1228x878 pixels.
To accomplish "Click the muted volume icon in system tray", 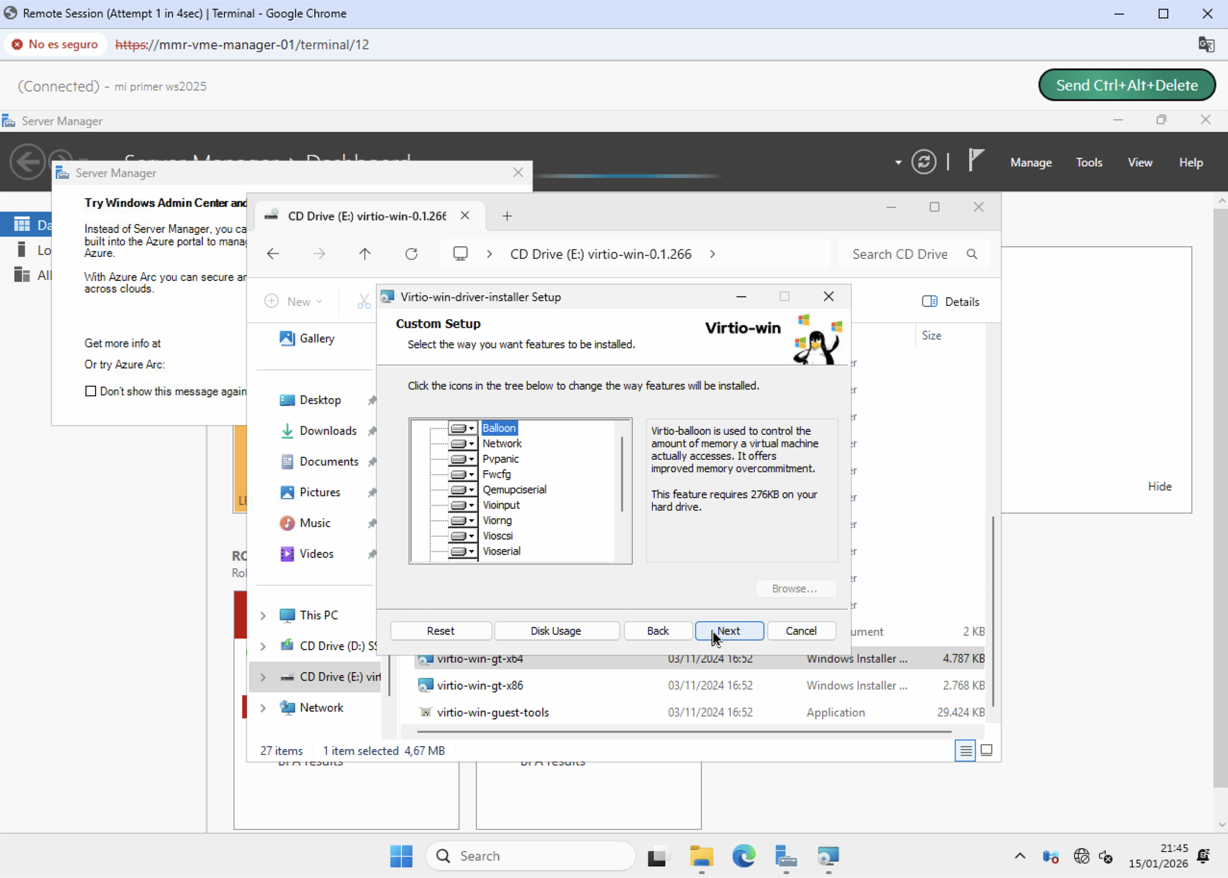I will point(1105,857).
